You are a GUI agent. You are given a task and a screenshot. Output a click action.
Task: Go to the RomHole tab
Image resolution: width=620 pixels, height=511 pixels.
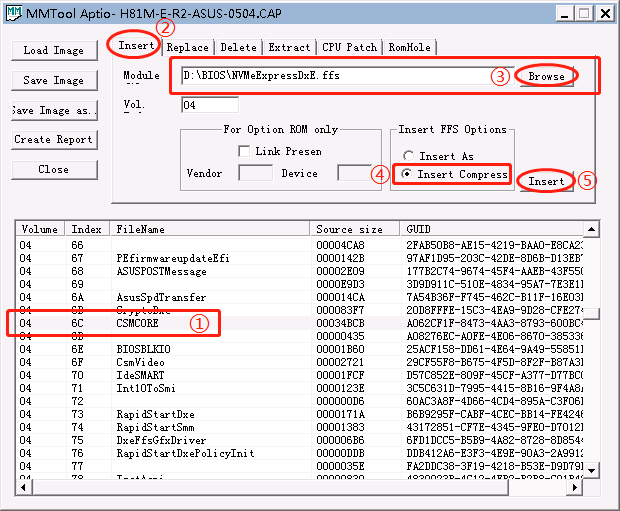410,47
